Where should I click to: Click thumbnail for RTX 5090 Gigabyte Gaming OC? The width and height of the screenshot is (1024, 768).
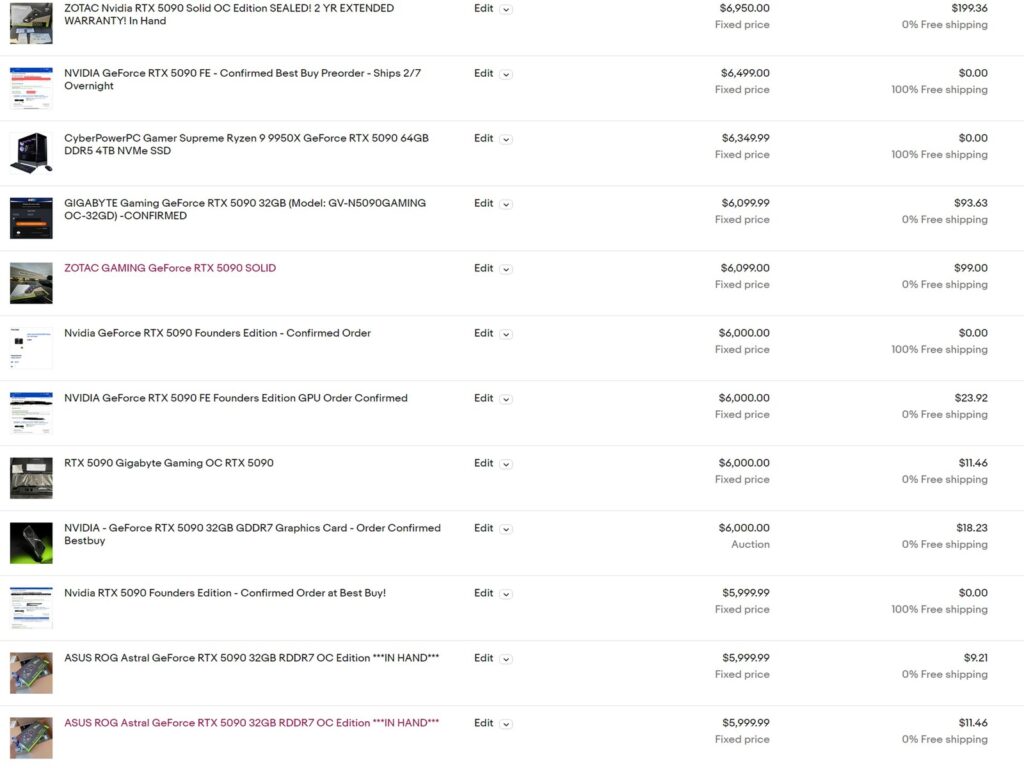tap(30, 478)
